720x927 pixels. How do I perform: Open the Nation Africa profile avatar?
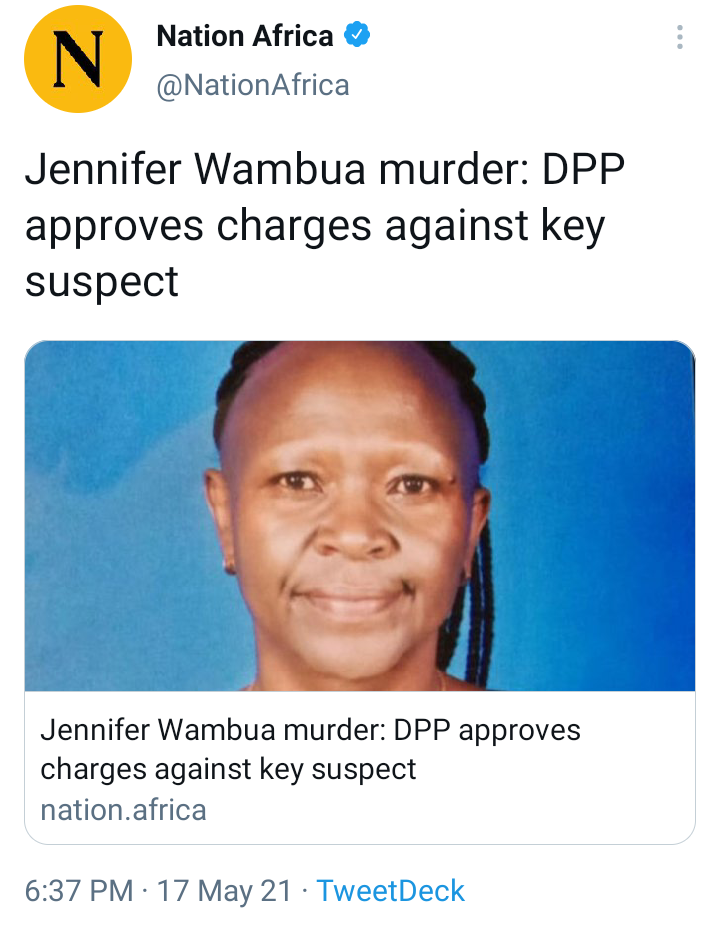(77, 59)
